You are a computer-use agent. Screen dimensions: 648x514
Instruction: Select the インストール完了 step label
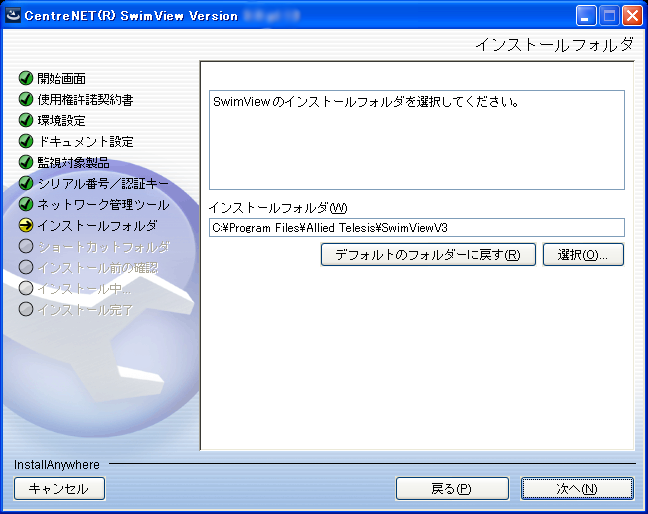click(x=86, y=310)
